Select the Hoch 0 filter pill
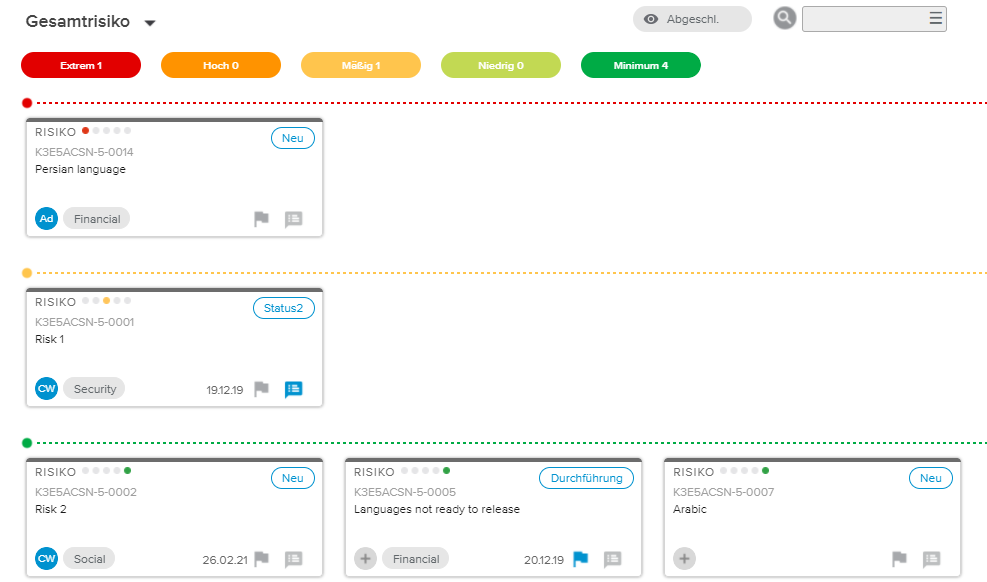 (221, 65)
